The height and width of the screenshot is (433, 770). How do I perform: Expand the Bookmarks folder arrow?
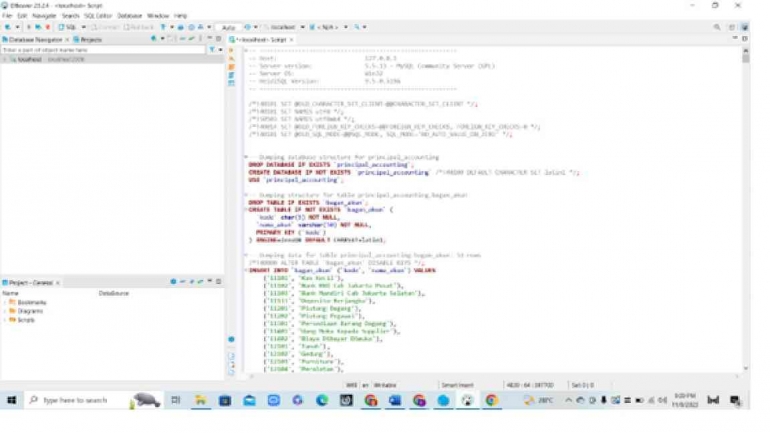click(5, 302)
